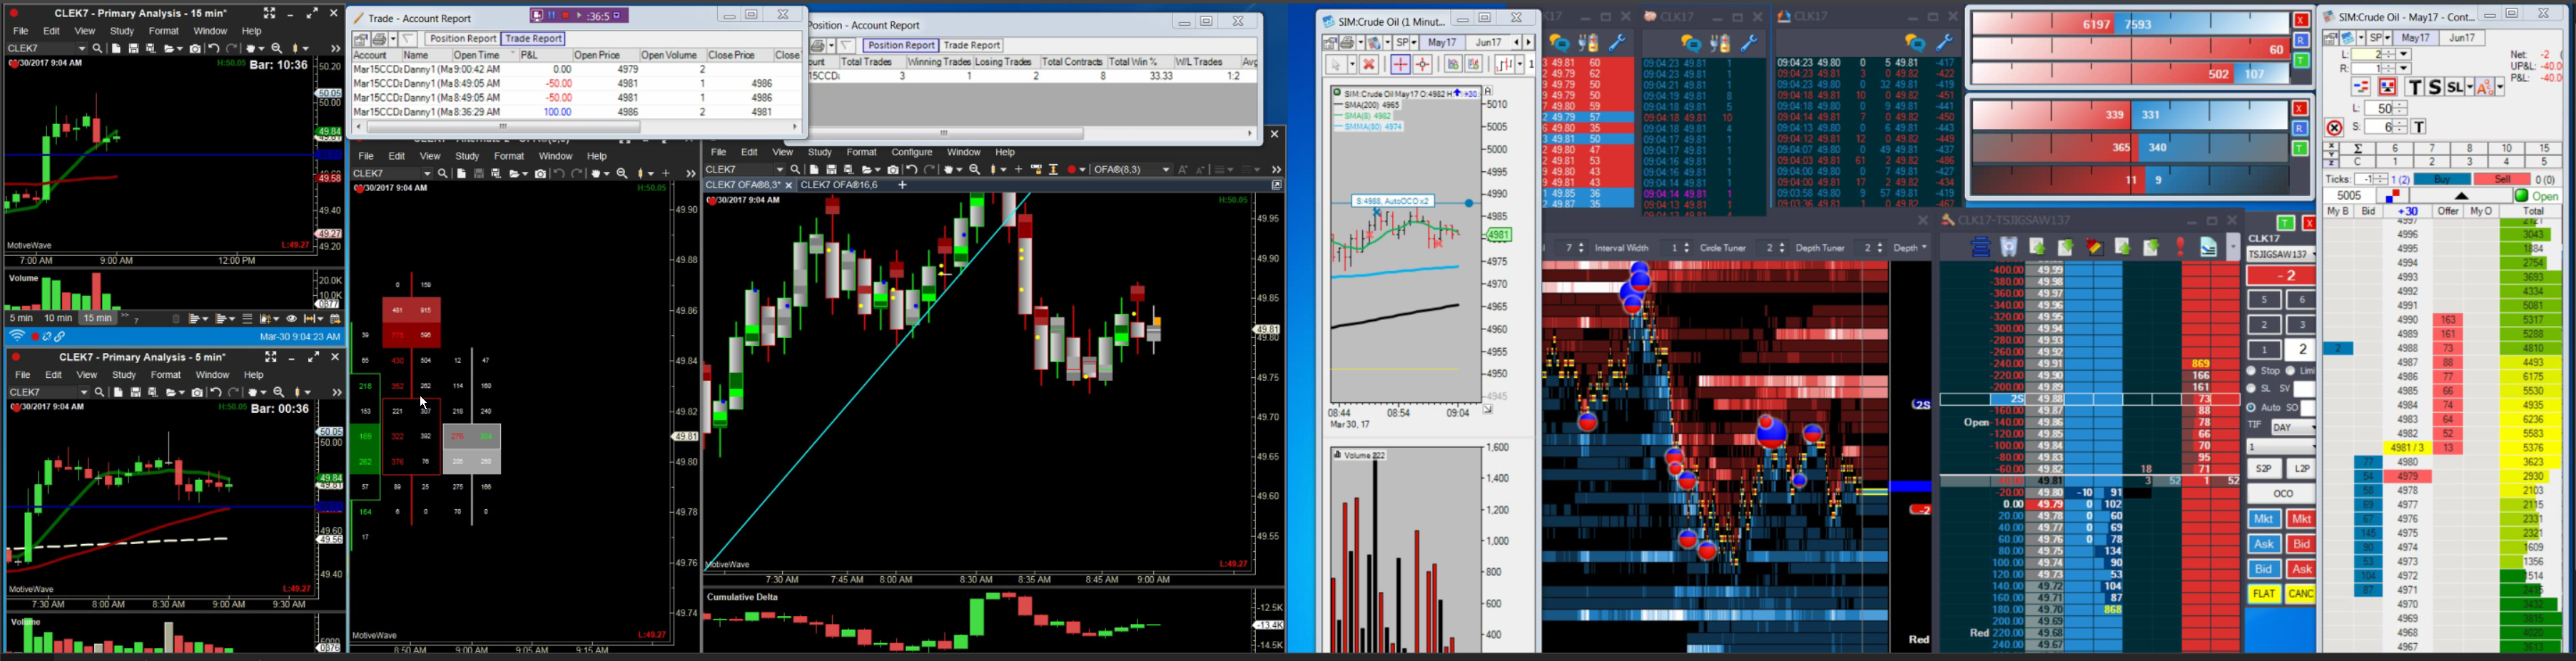Switch the chart to the 10 min interval

[58, 318]
